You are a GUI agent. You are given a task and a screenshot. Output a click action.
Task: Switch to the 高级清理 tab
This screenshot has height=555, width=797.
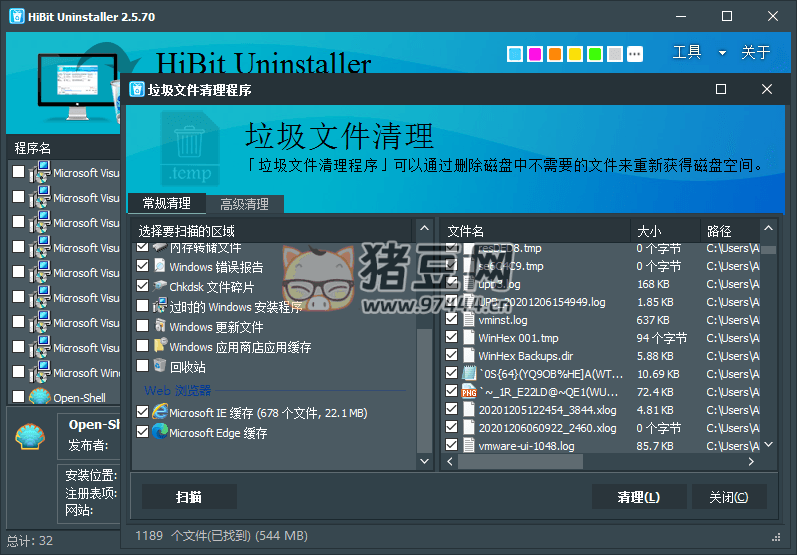tap(244, 204)
